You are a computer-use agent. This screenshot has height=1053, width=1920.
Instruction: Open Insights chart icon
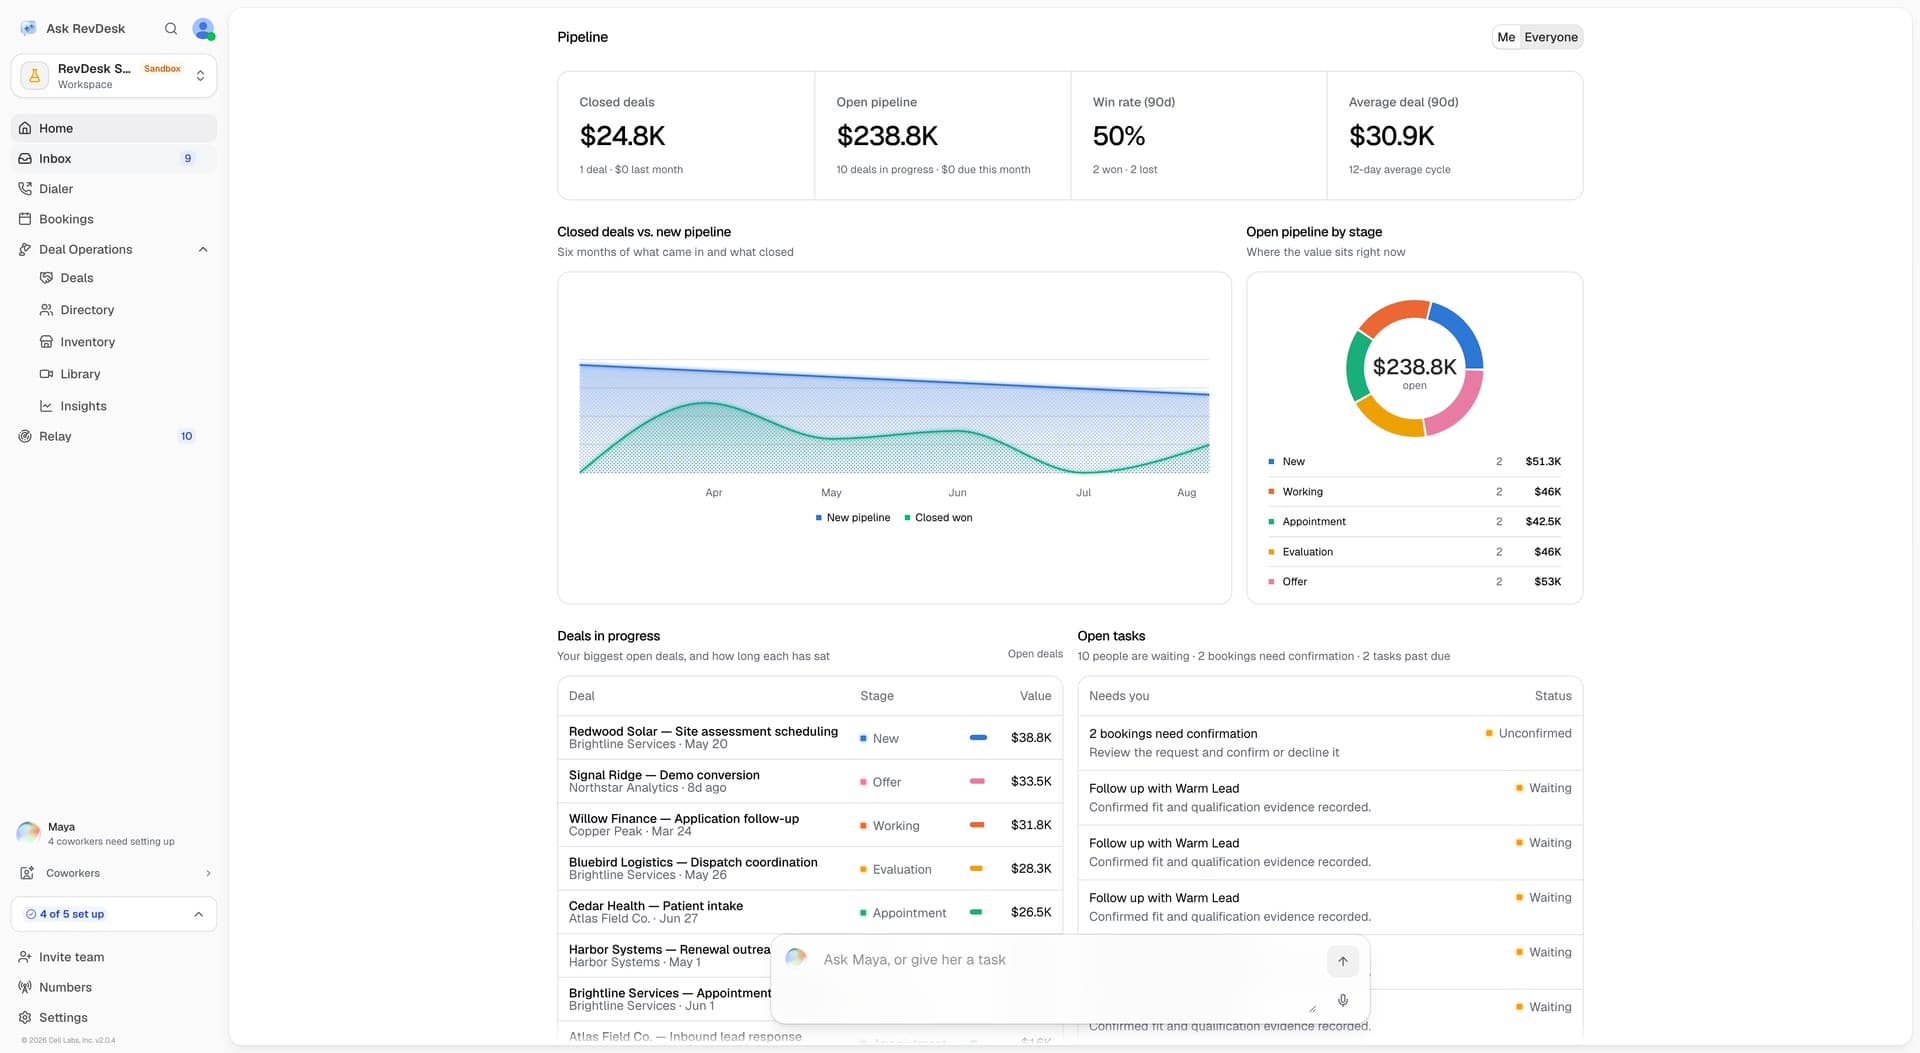pos(46,406)
